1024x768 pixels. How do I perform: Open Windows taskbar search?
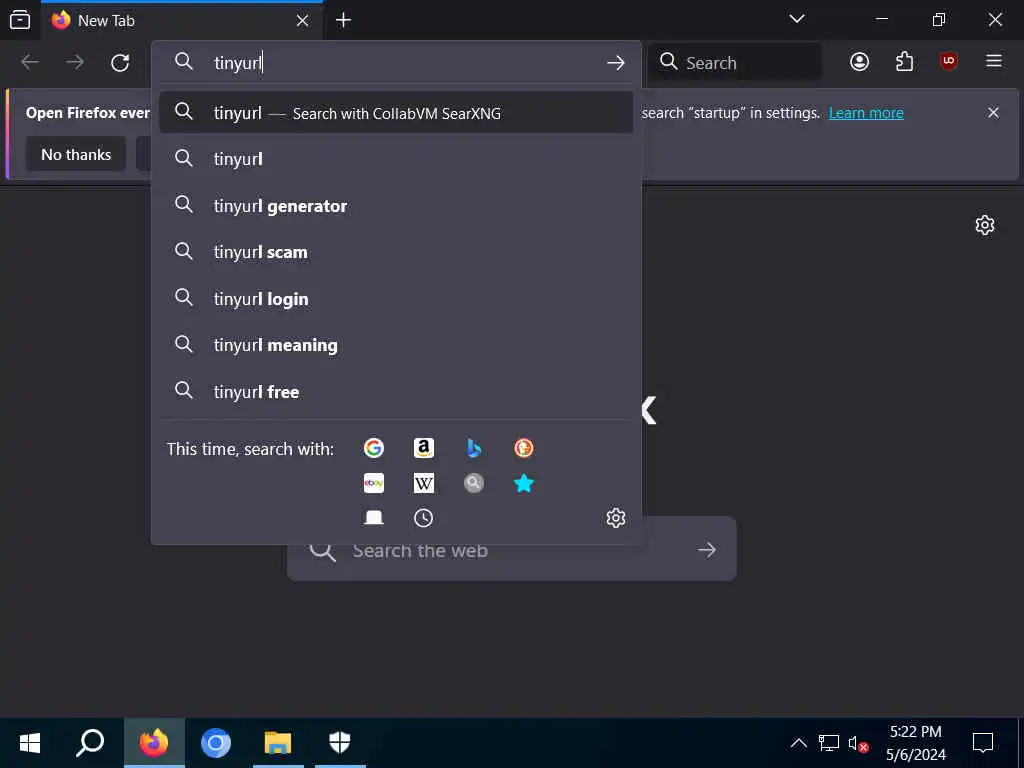point(90,743)
